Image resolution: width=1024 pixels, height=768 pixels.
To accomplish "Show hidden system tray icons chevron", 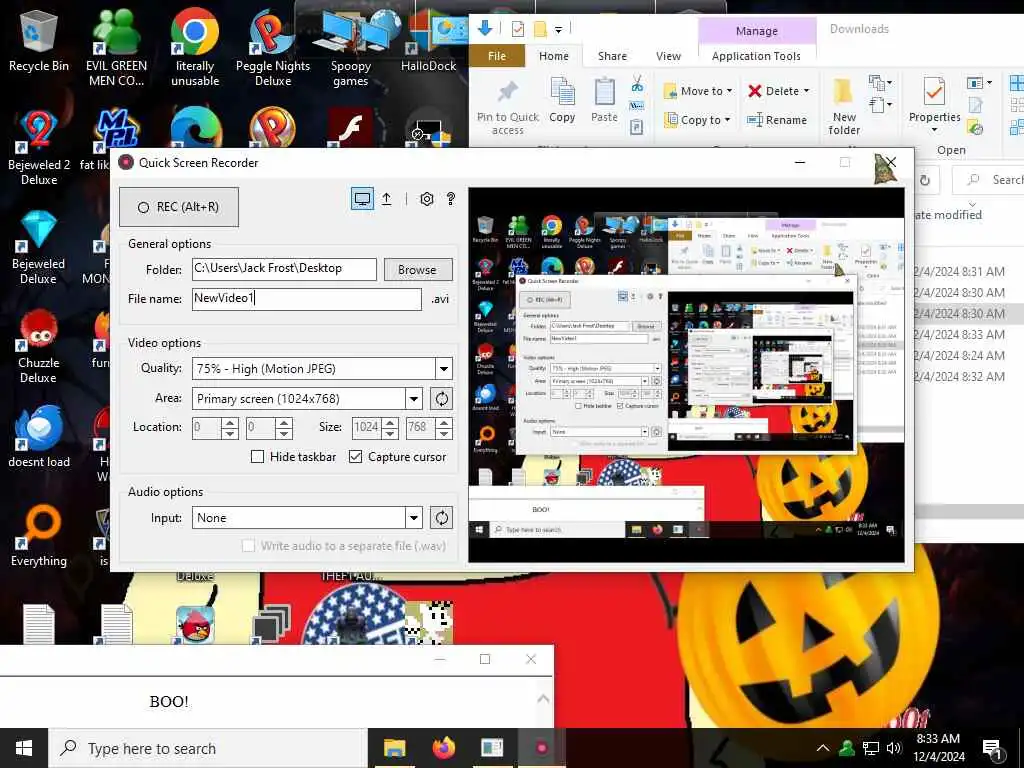I will 823,748.
